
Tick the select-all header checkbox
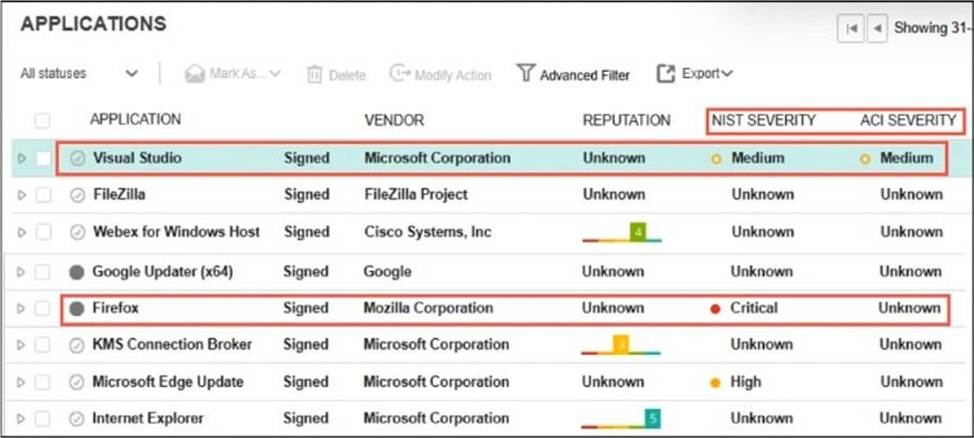42,121
